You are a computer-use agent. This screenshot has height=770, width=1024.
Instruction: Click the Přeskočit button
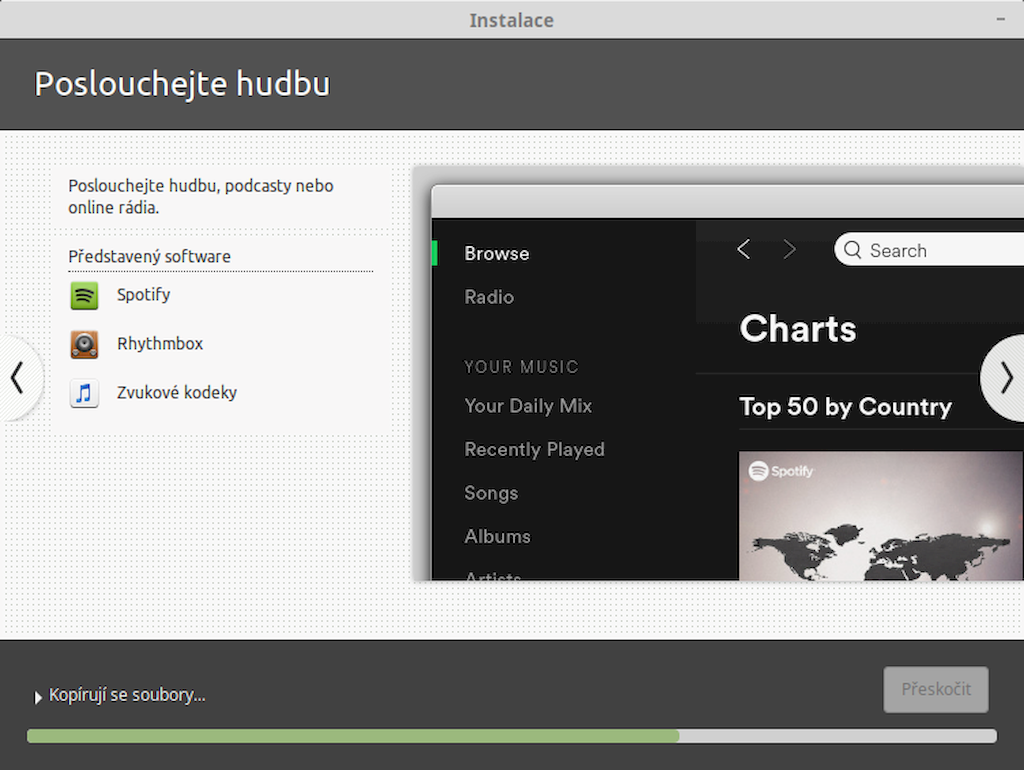click(x=936, y=689)
